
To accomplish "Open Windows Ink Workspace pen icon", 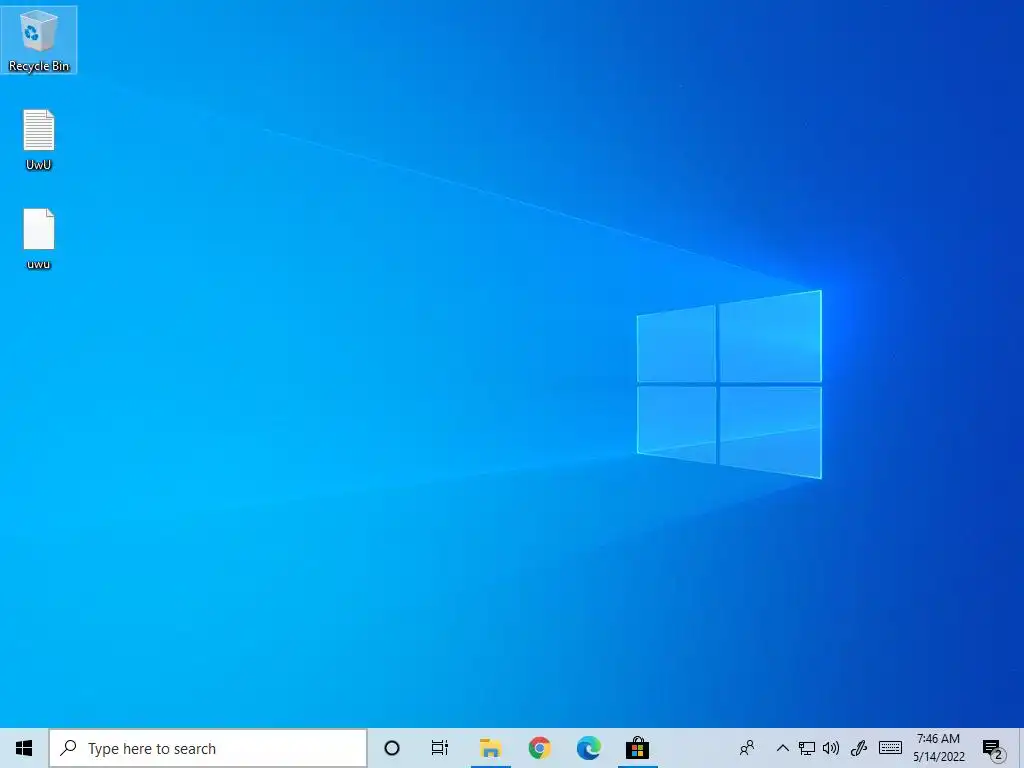I will coord(859,748).
